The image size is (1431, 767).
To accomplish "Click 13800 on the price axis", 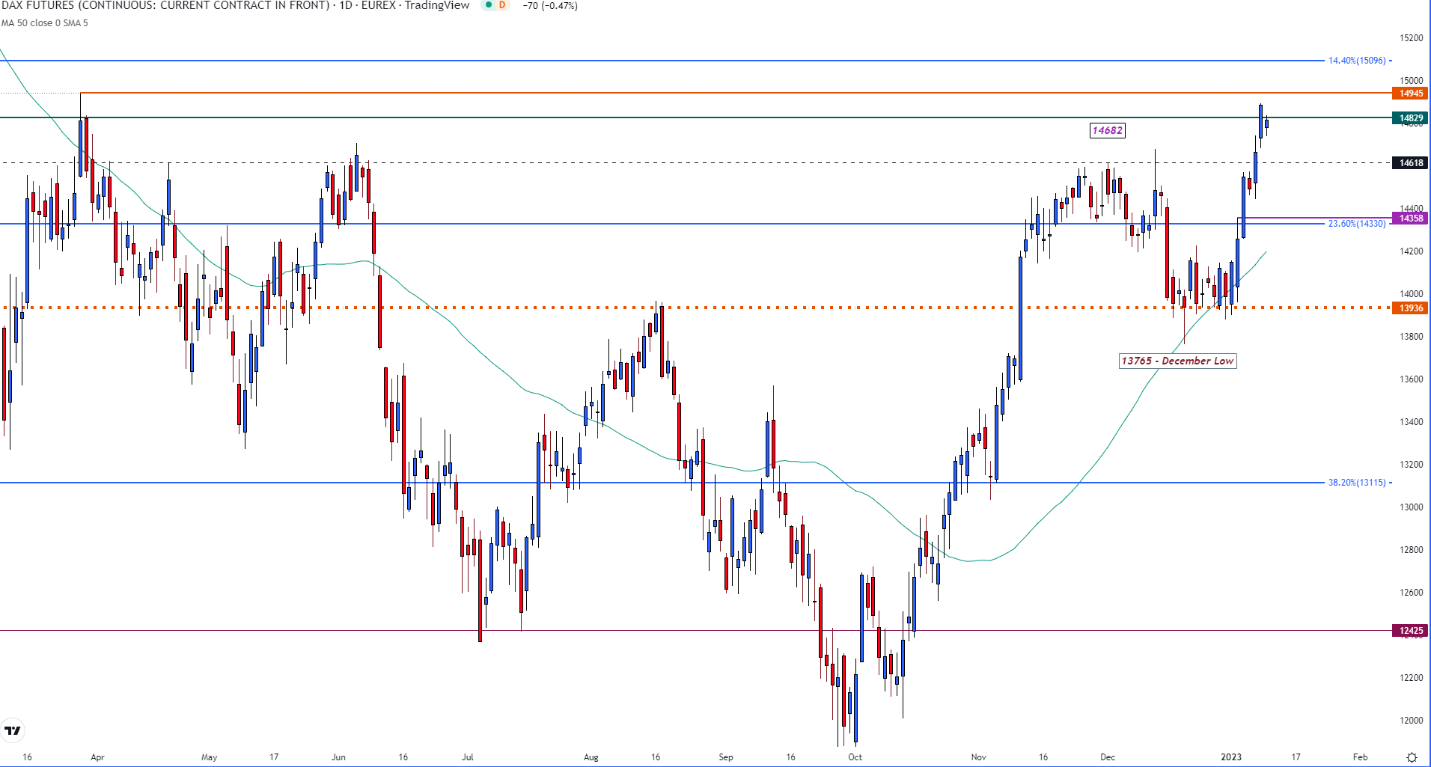I will tap(1412, 337).
